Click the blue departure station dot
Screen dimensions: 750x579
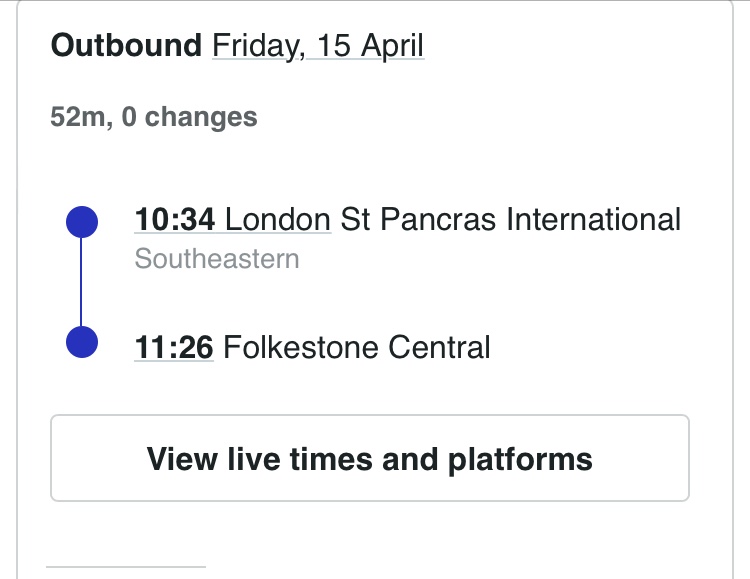[x=81, y=221]
